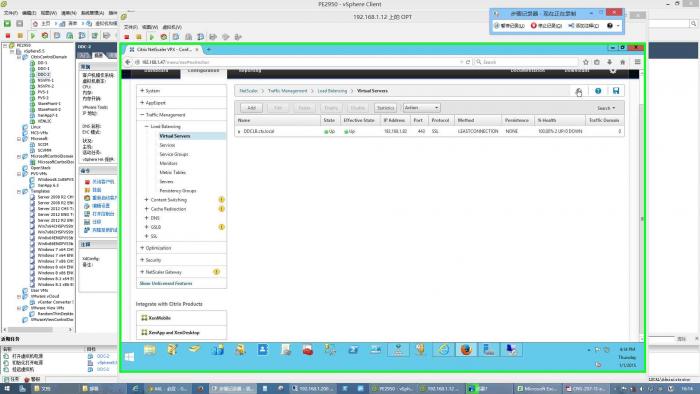Click the Start button in the guest VM taskbar
Viewport: 700px width, 394px height.
point(129,357)
